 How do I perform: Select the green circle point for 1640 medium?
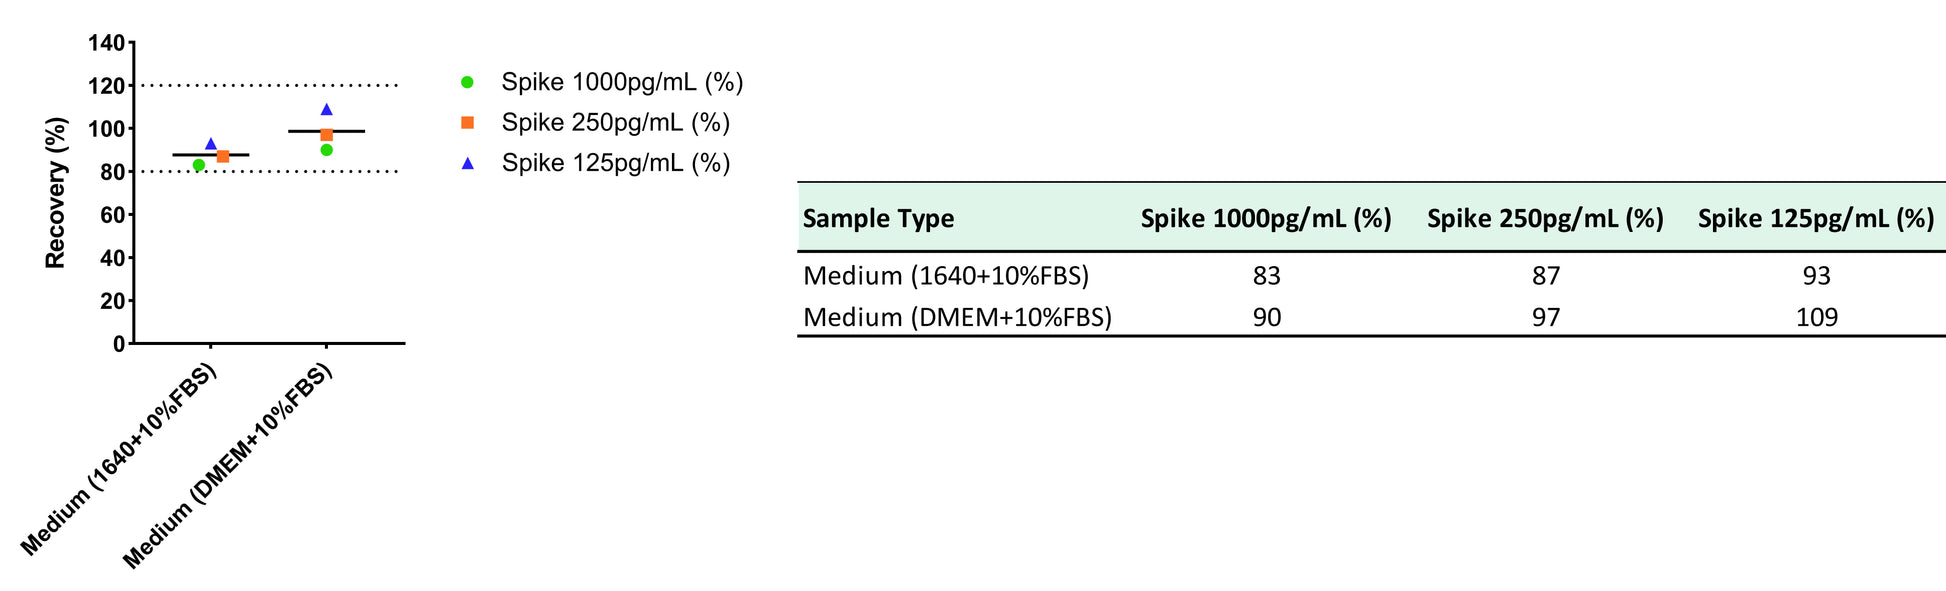(199, 165)
